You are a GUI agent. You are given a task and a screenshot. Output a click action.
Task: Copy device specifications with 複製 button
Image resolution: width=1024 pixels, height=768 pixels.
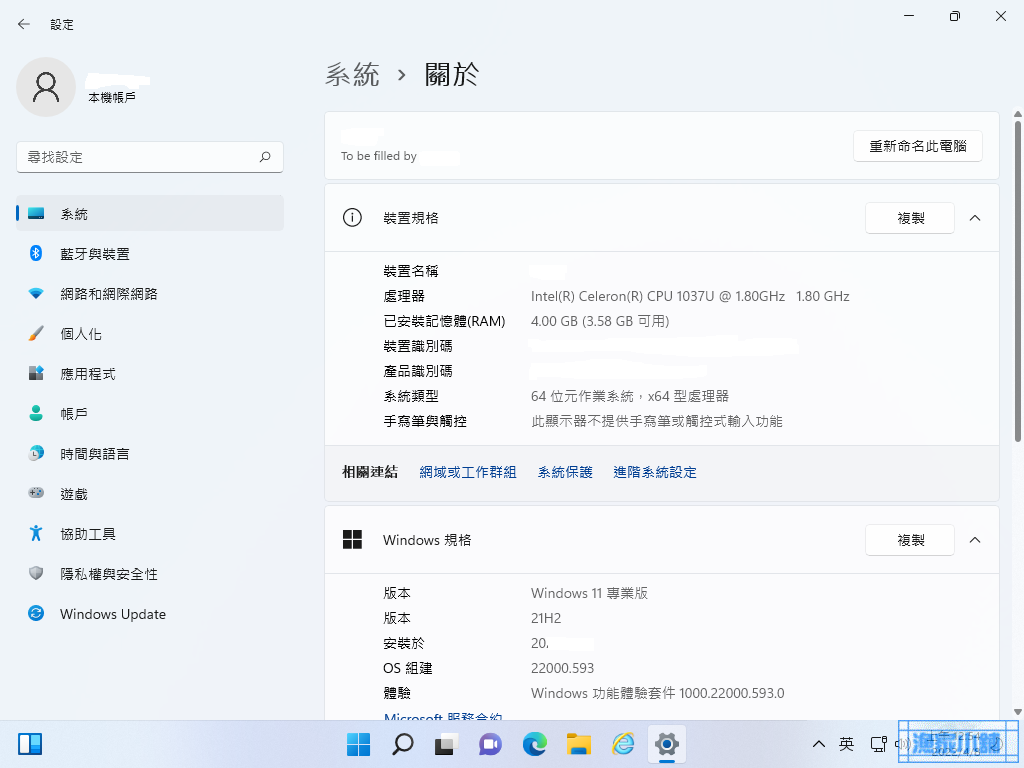(x=910, y=218)
